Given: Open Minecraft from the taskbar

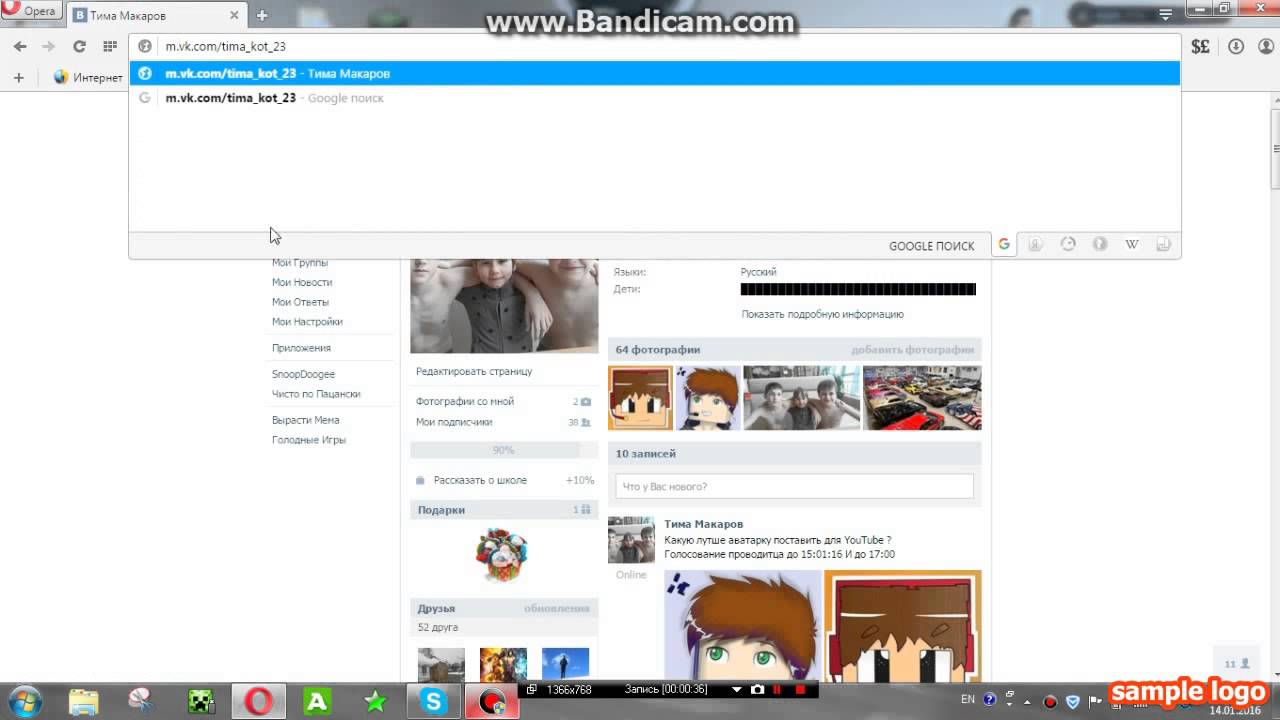Looking at the screenshot, I should (x=201, y=702).
